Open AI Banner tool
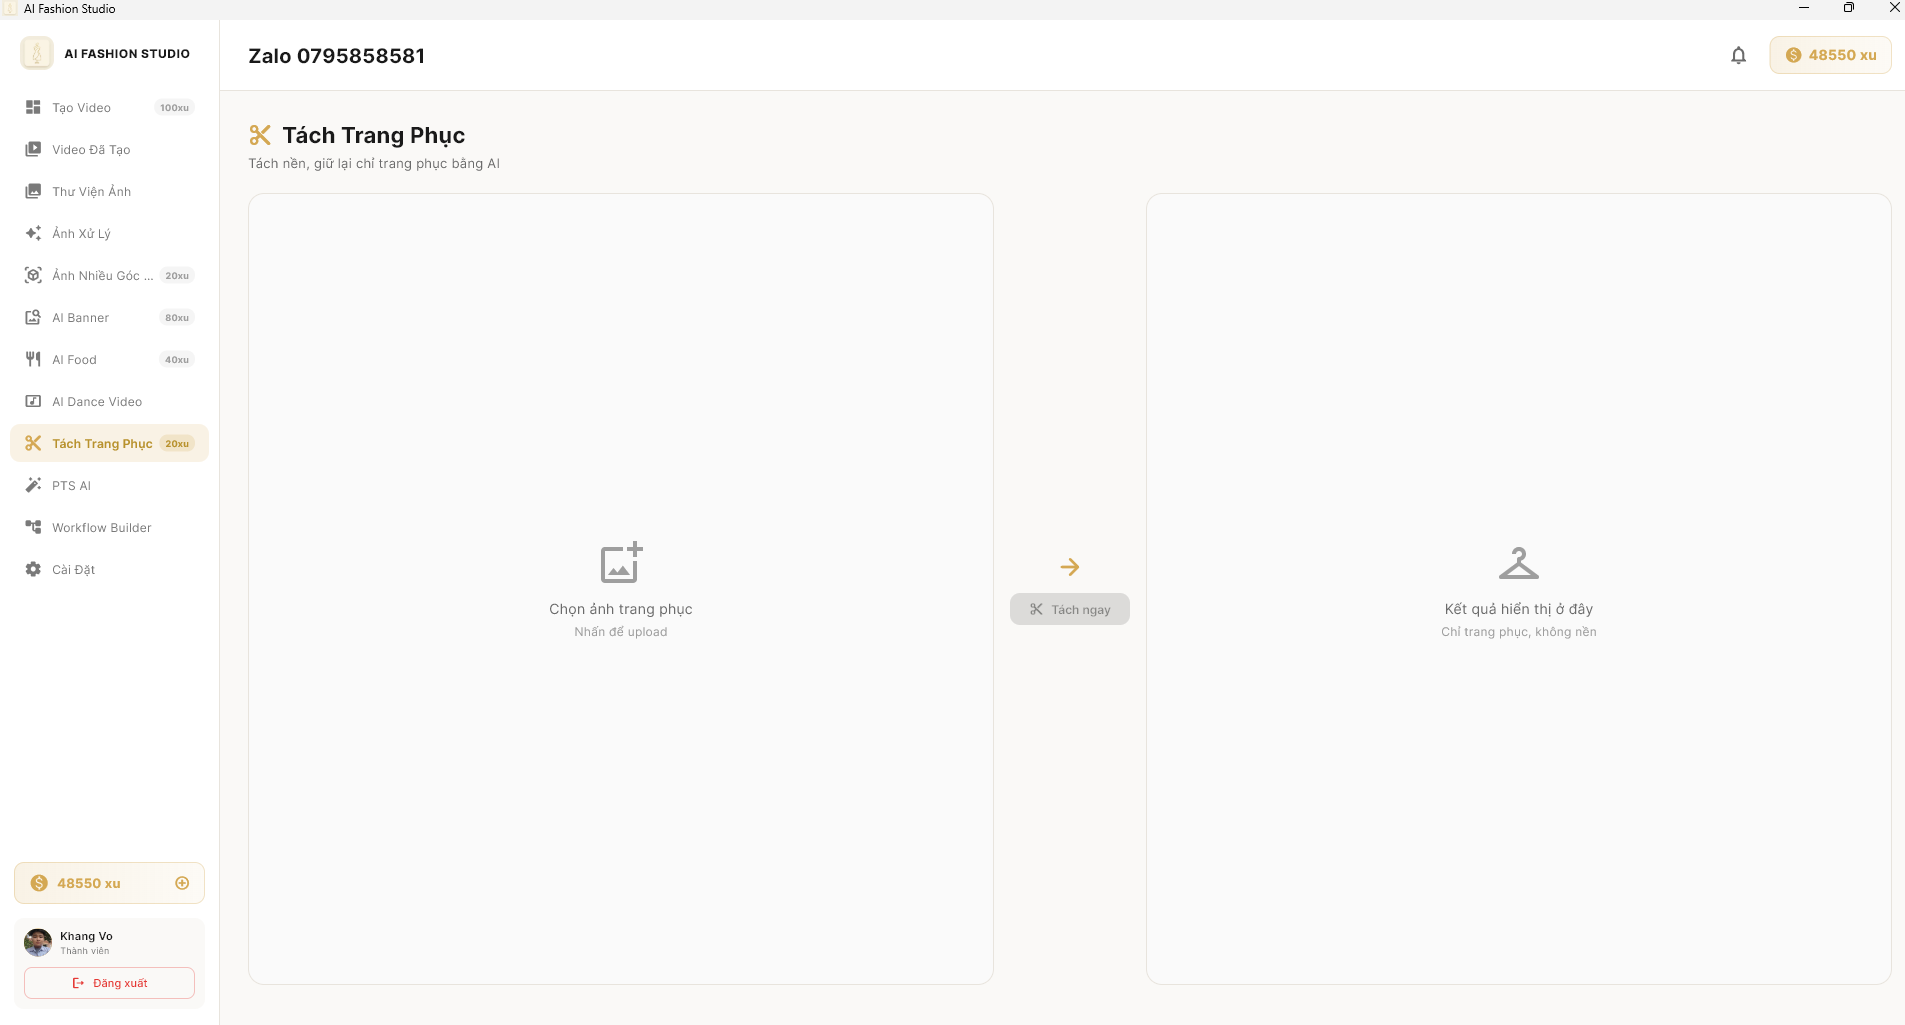The width and height of the screenshot is (1905, 1025). pos(80,318)
